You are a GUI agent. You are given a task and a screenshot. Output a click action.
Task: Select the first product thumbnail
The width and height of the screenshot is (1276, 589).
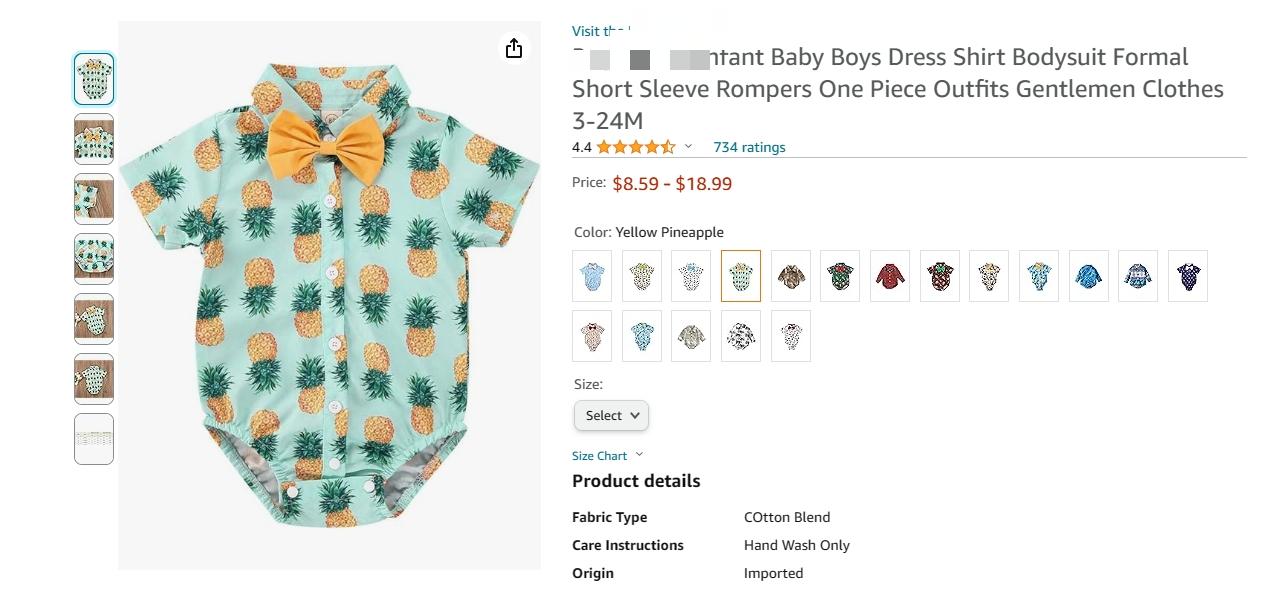coord(94,79)
